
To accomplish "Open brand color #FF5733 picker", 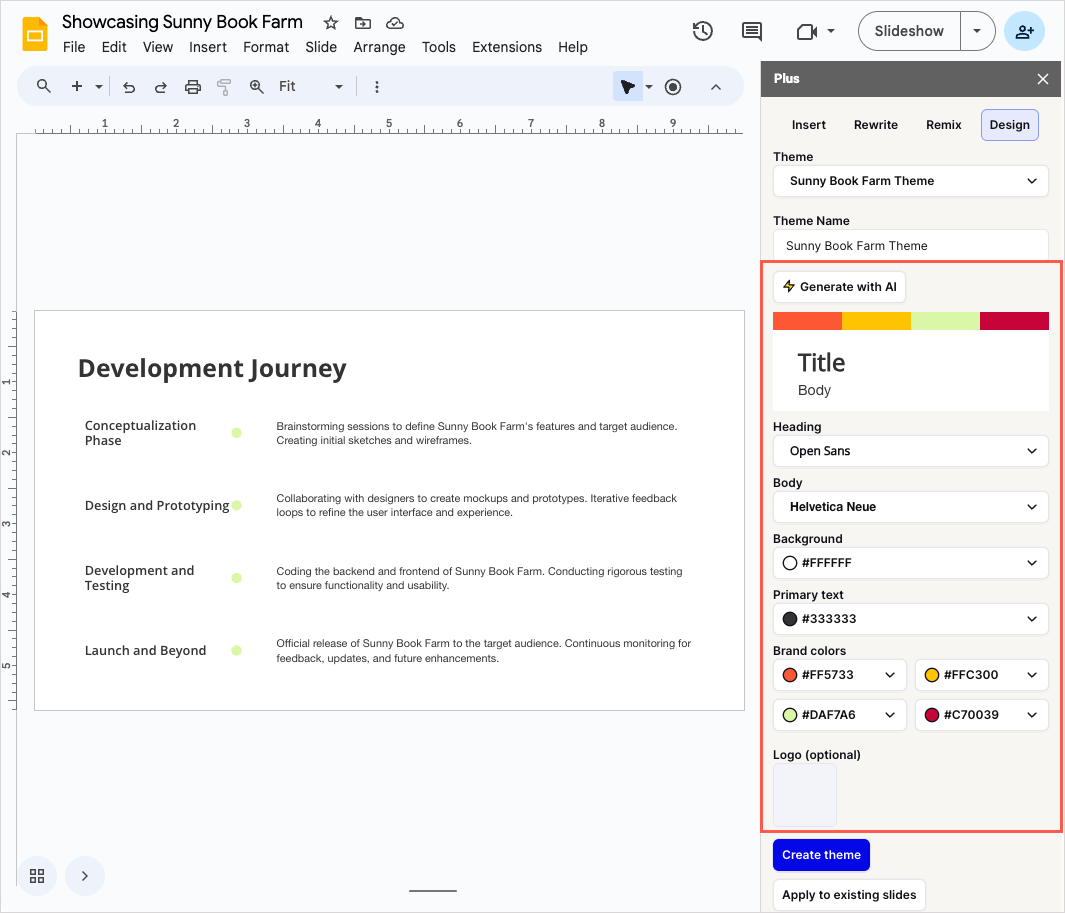I will coord(840,675).
